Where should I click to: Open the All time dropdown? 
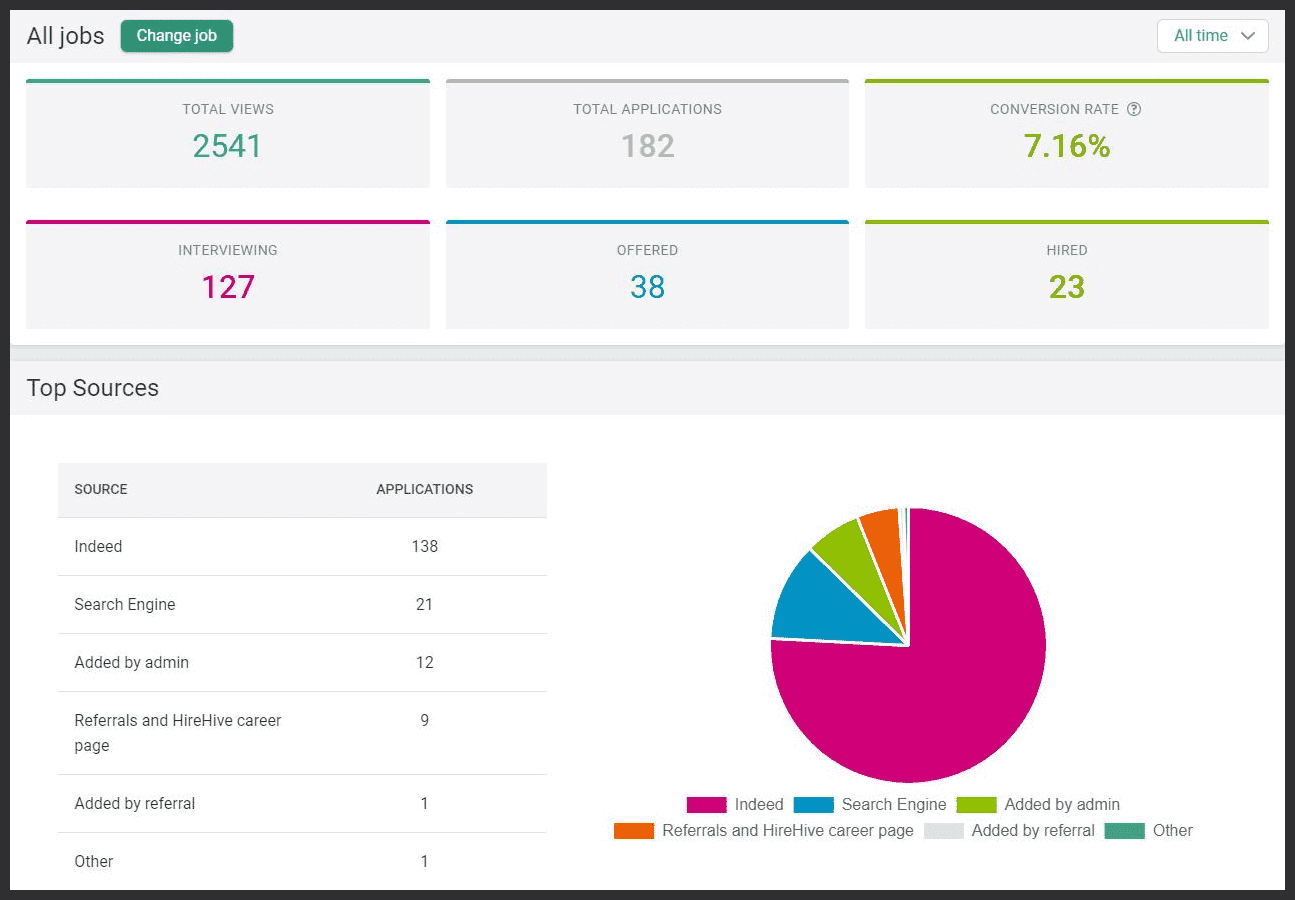(1212, 36)
